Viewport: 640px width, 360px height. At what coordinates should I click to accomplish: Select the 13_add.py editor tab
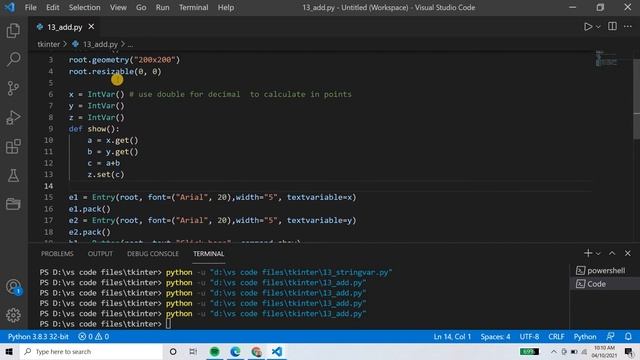pos(64,27)
